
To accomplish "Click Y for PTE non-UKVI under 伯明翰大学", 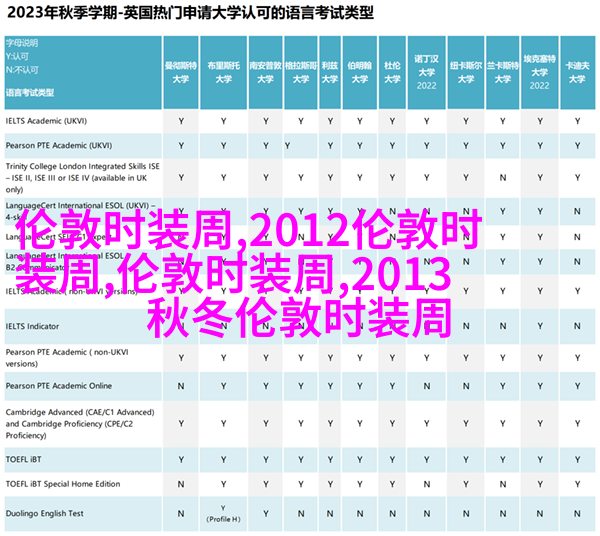I will (x=360, y=358).
